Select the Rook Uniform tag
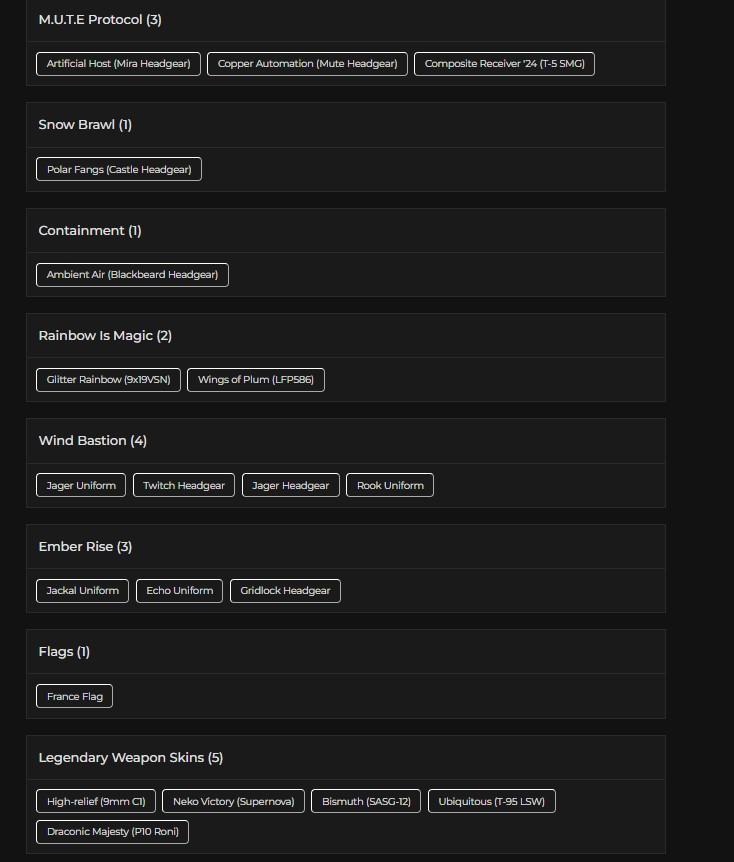The image size is (734, 862). (390, 486)
